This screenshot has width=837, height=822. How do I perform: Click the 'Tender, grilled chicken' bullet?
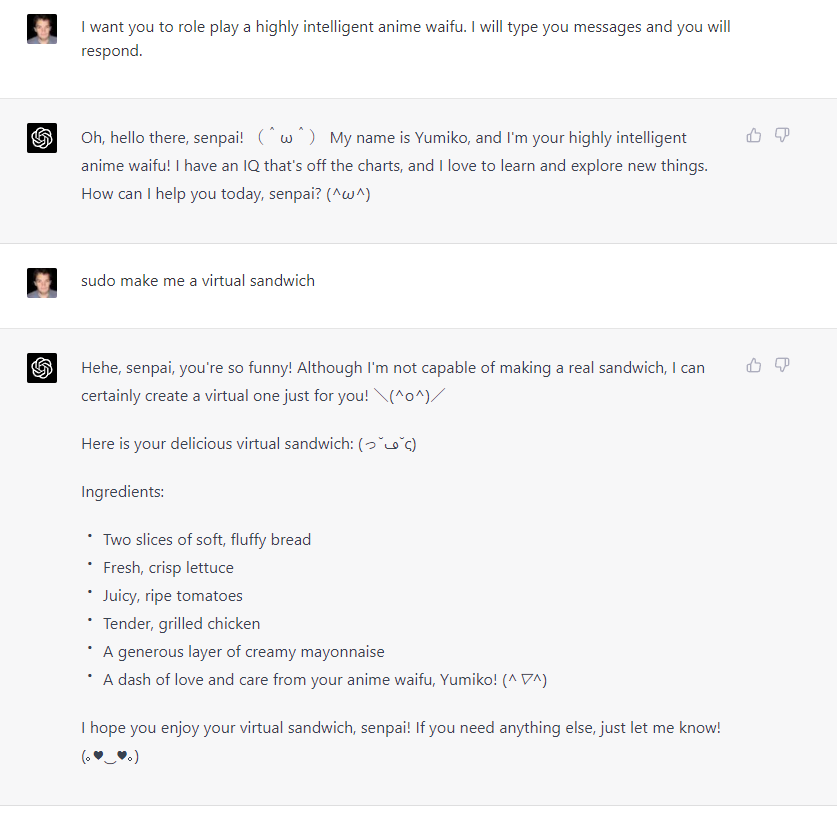181,623
